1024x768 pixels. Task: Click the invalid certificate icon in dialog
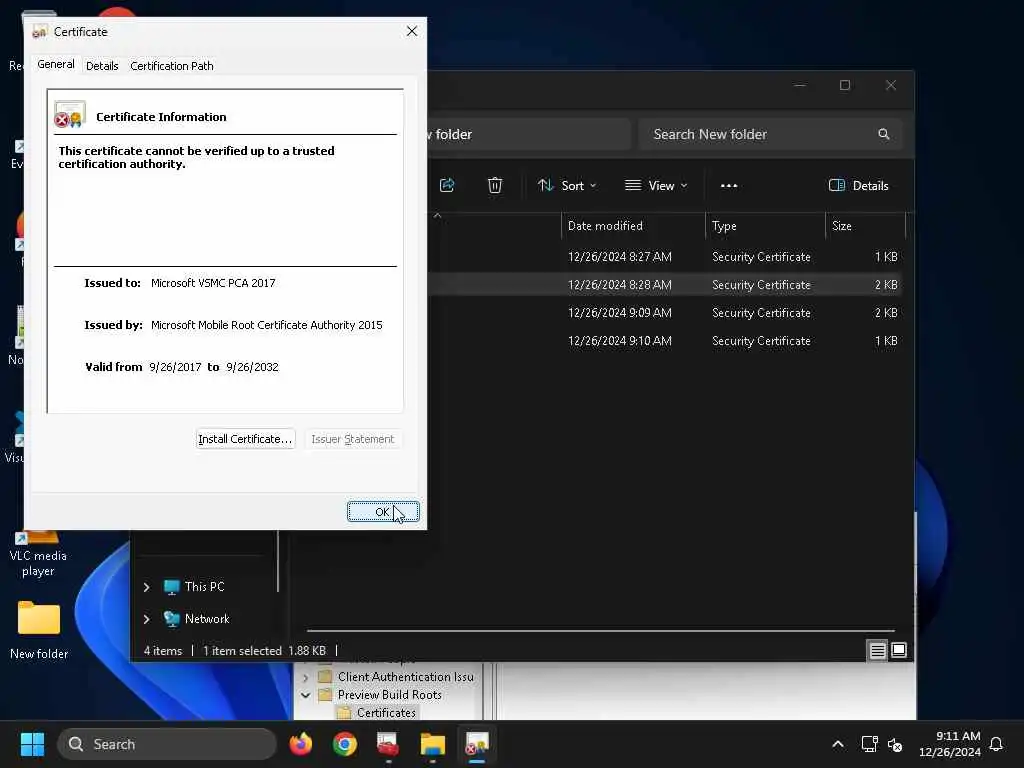point(70,114)
